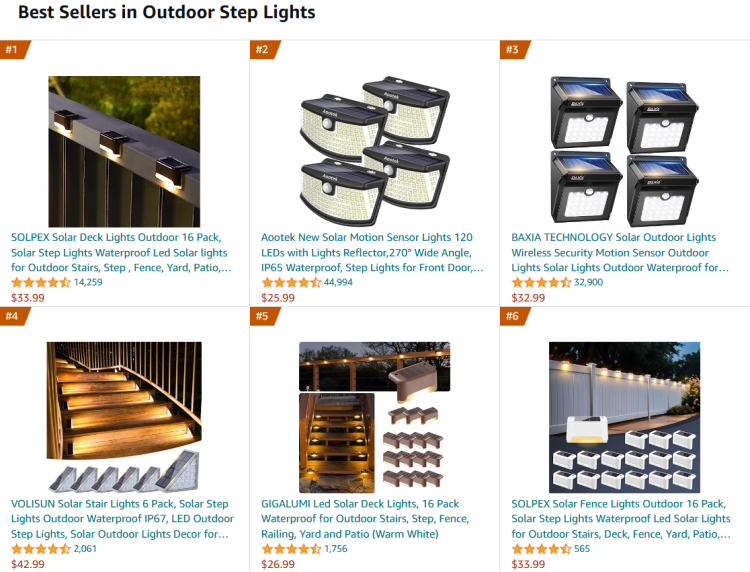The height and width of the screenshot is (572, 750).
Task: Click the star rating beside 14,259 reviews
Action: tap(41, 283)
